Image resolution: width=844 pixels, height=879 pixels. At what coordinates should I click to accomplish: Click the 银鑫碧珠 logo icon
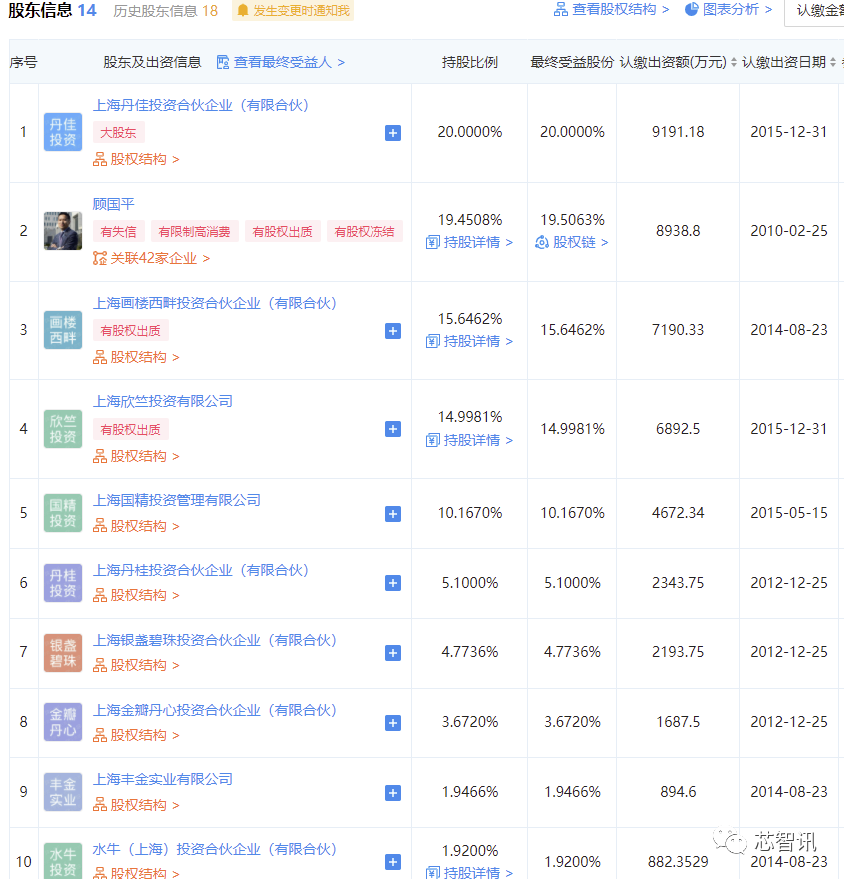62,652
